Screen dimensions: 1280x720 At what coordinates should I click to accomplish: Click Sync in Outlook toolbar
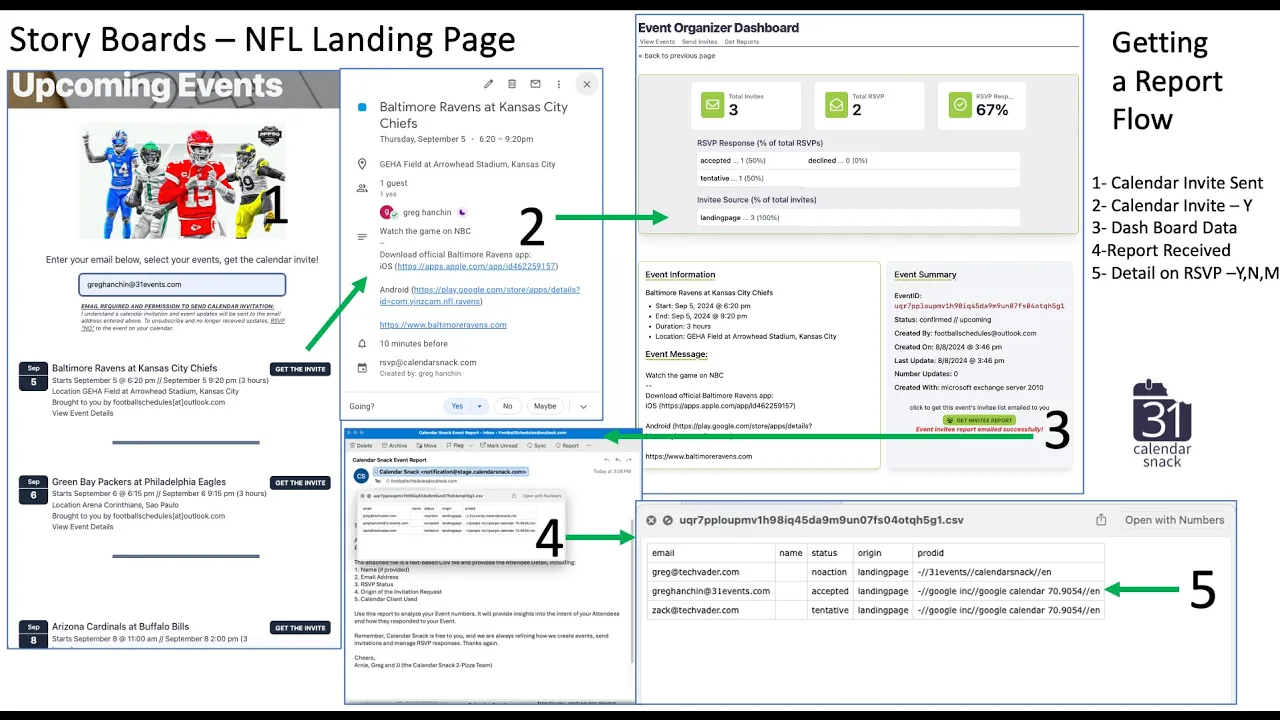pos(537,445)
